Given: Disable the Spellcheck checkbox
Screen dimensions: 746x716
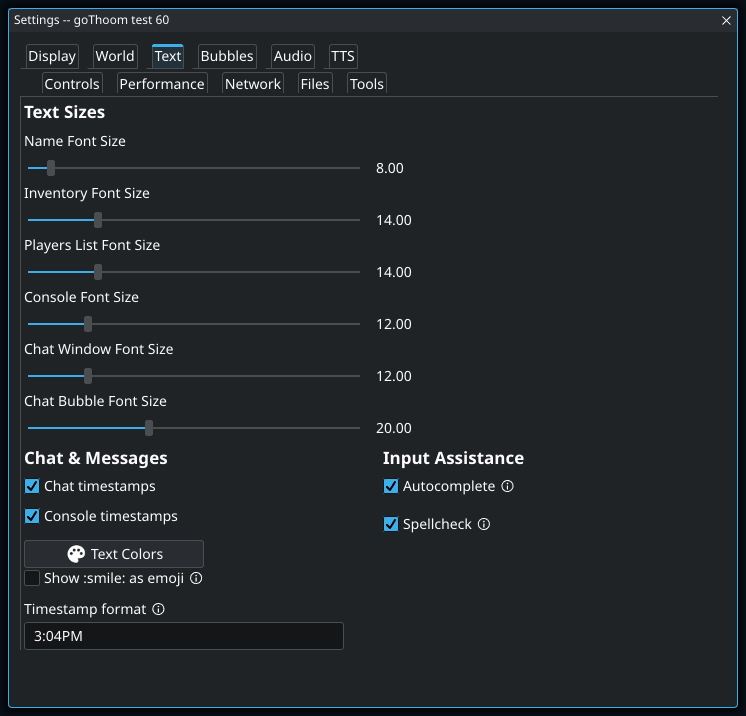Looking at the screenshot, I should pyautogui.click(x=391, y=524).
